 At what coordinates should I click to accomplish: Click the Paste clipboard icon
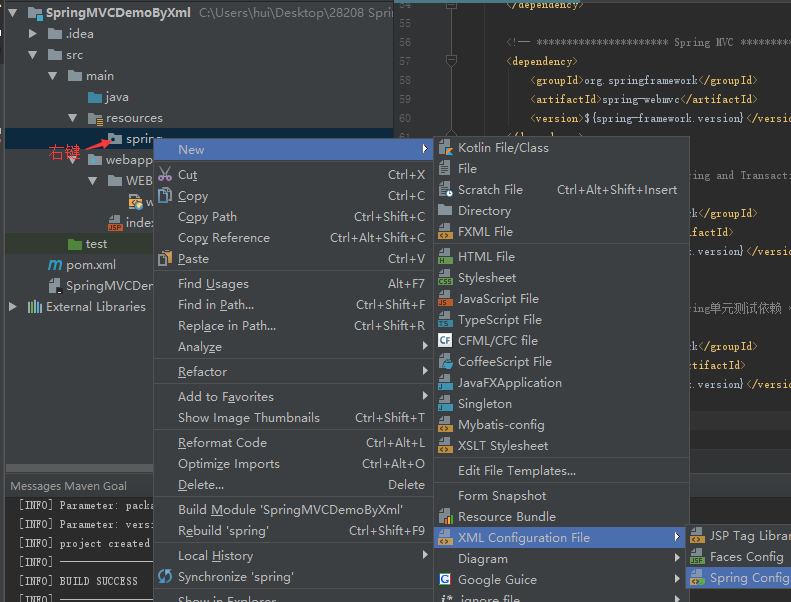[165, 258]
